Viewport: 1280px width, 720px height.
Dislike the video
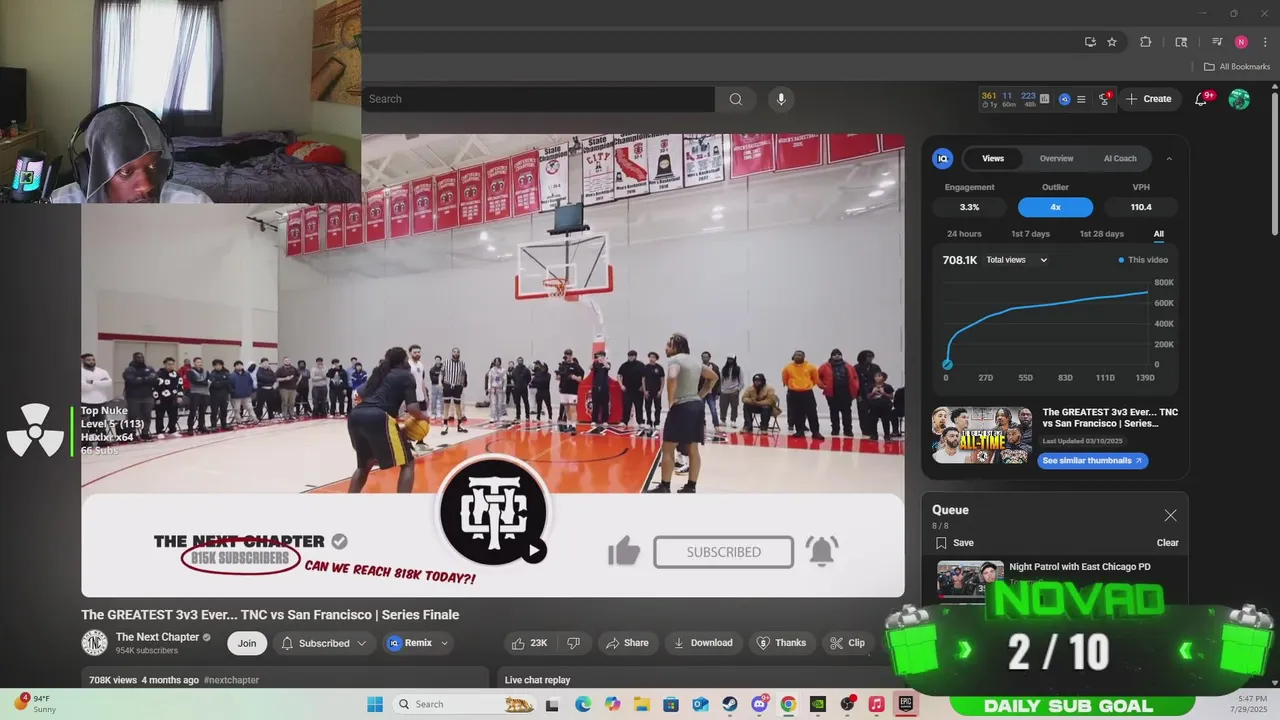coord(574,643)
